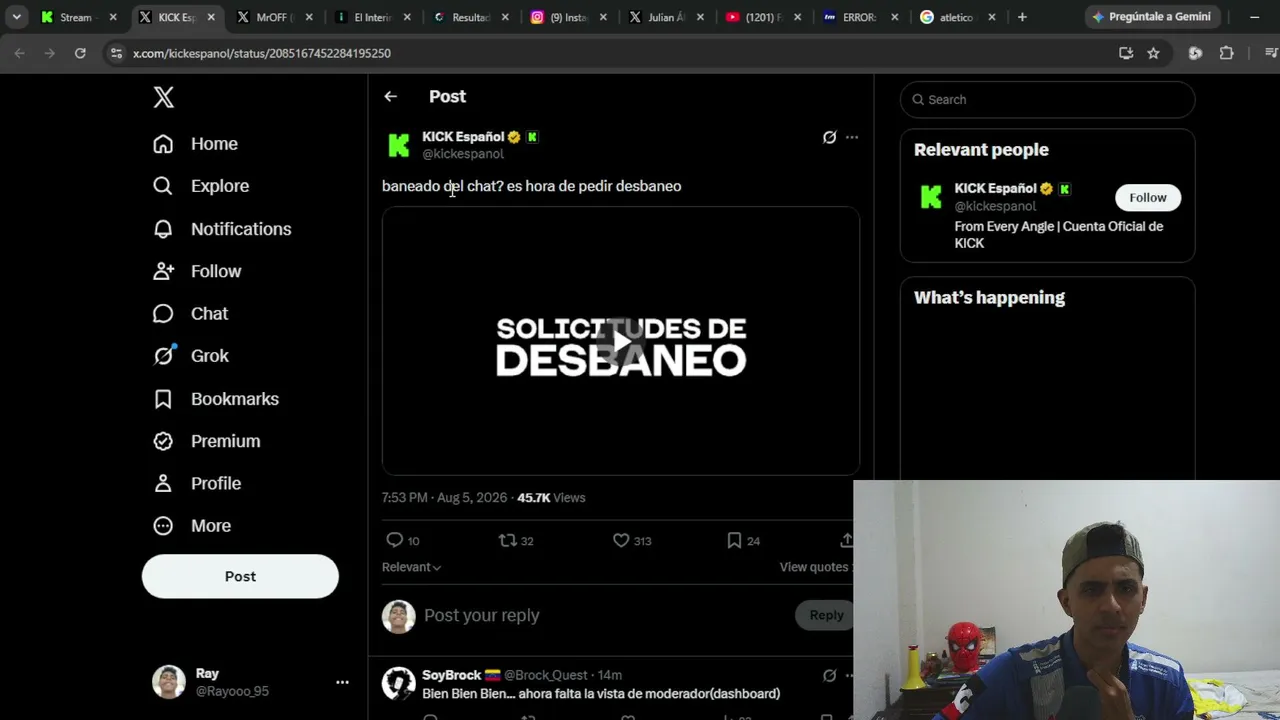Image resolution: width=1280 pixels, height=720 pixels.
Task: Close the KICK Español browser tab
Action: pos(211,17)
